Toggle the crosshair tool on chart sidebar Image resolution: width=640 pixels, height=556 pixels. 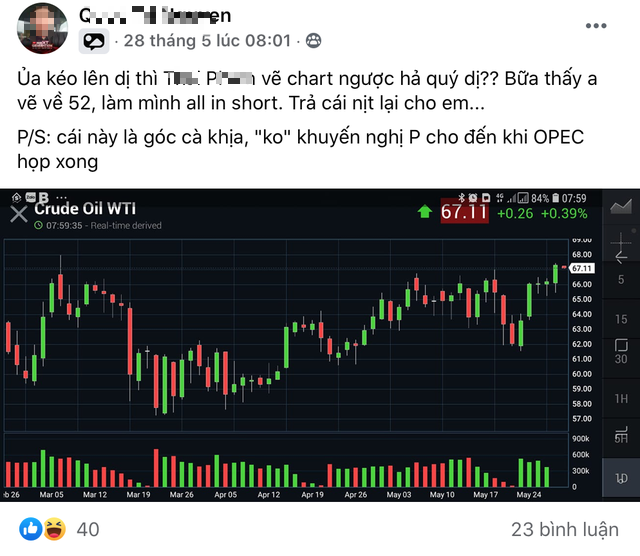point(621,243)
